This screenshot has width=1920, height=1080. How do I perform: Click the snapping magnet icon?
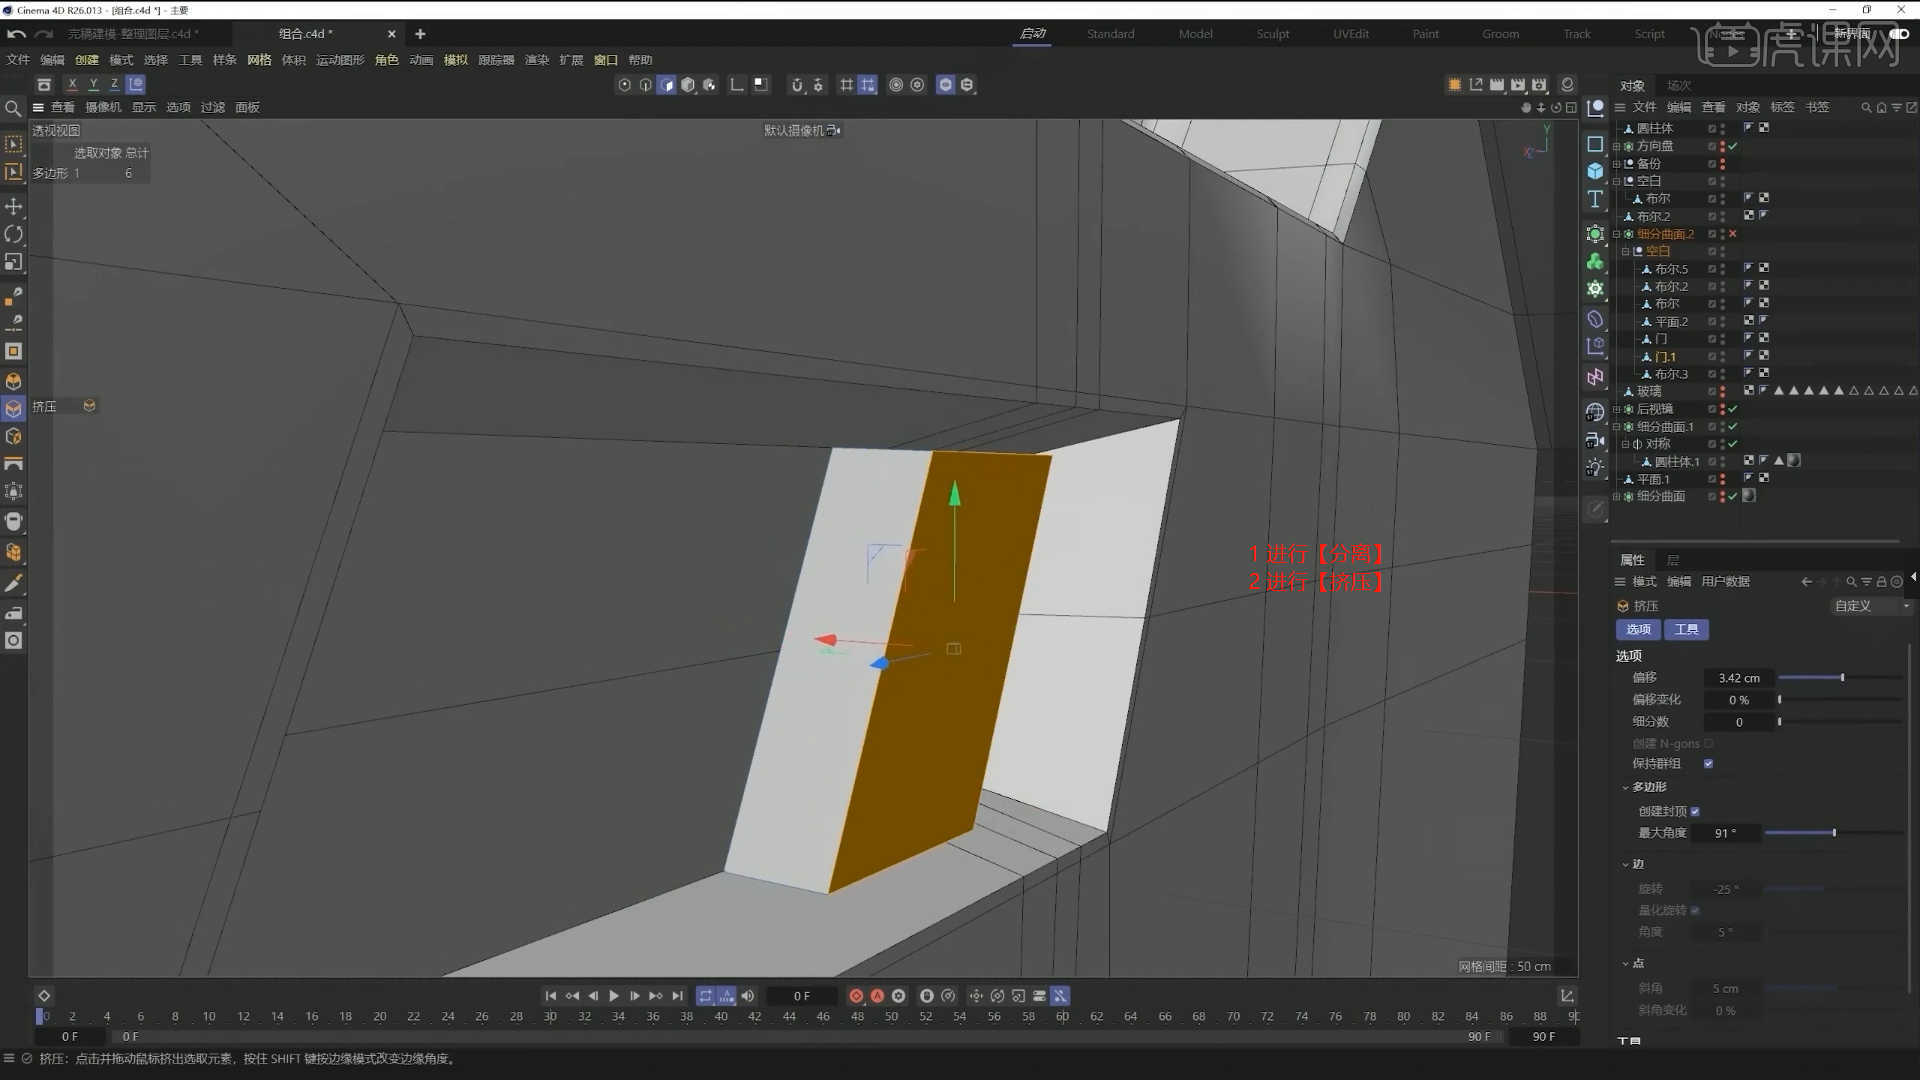(x=797, y=85)
